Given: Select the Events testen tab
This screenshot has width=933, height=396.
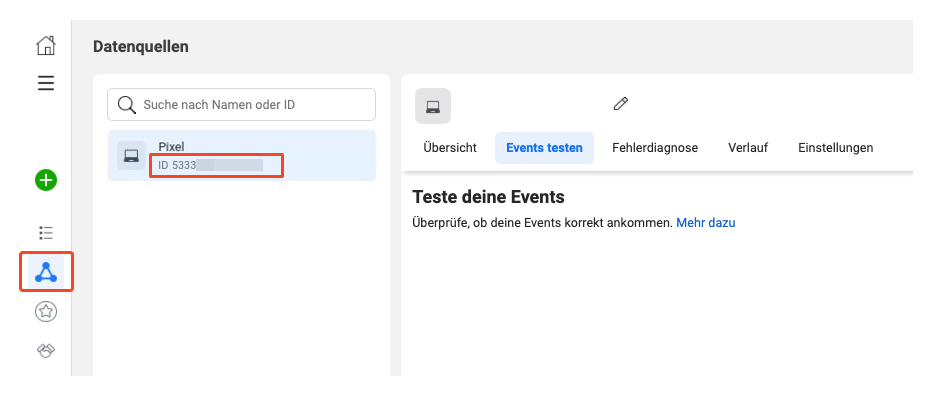Looking at the screenshot, I should click(x=544, y=147).
